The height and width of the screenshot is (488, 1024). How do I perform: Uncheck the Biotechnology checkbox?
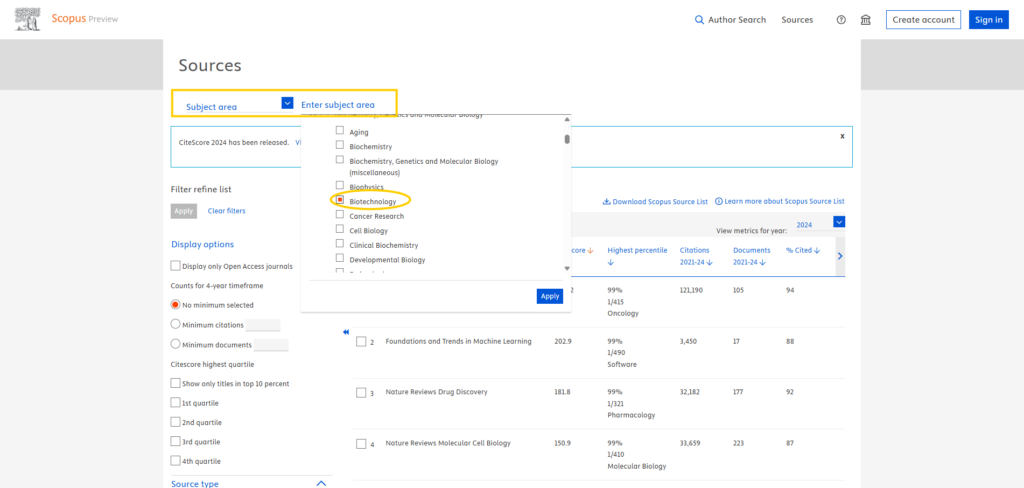(340, 201)
